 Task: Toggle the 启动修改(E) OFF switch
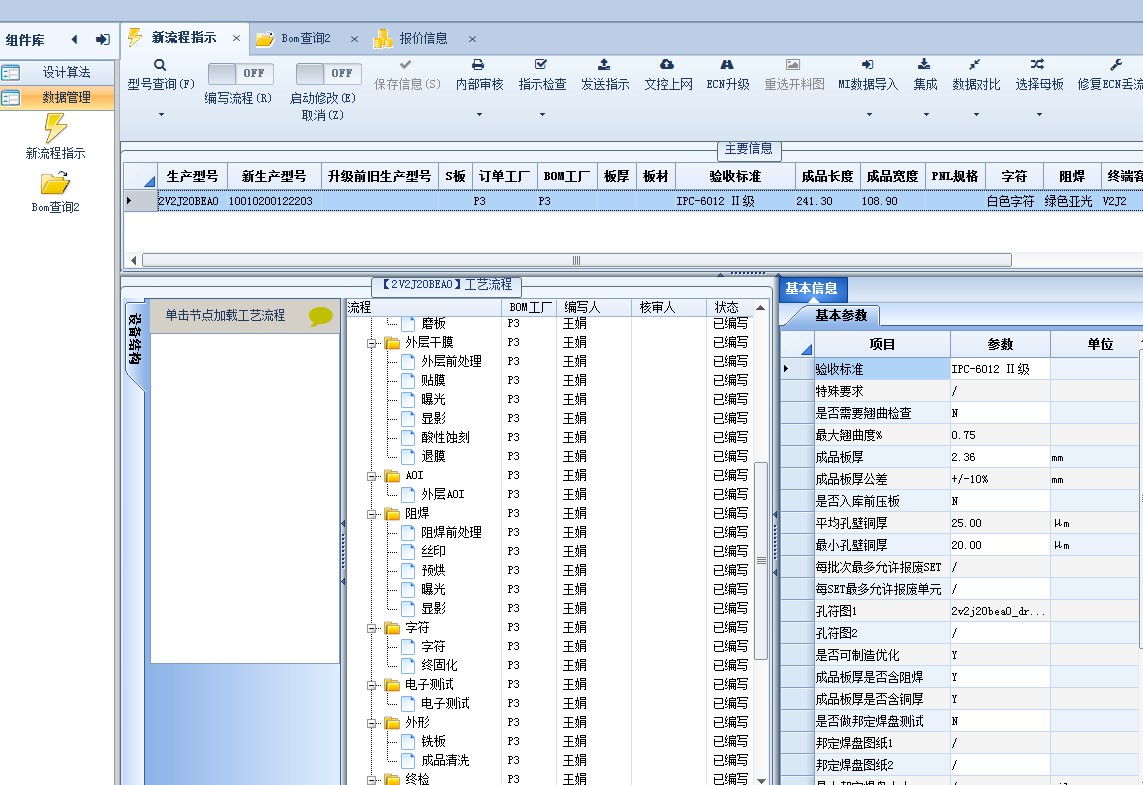[x=329, y=74]
